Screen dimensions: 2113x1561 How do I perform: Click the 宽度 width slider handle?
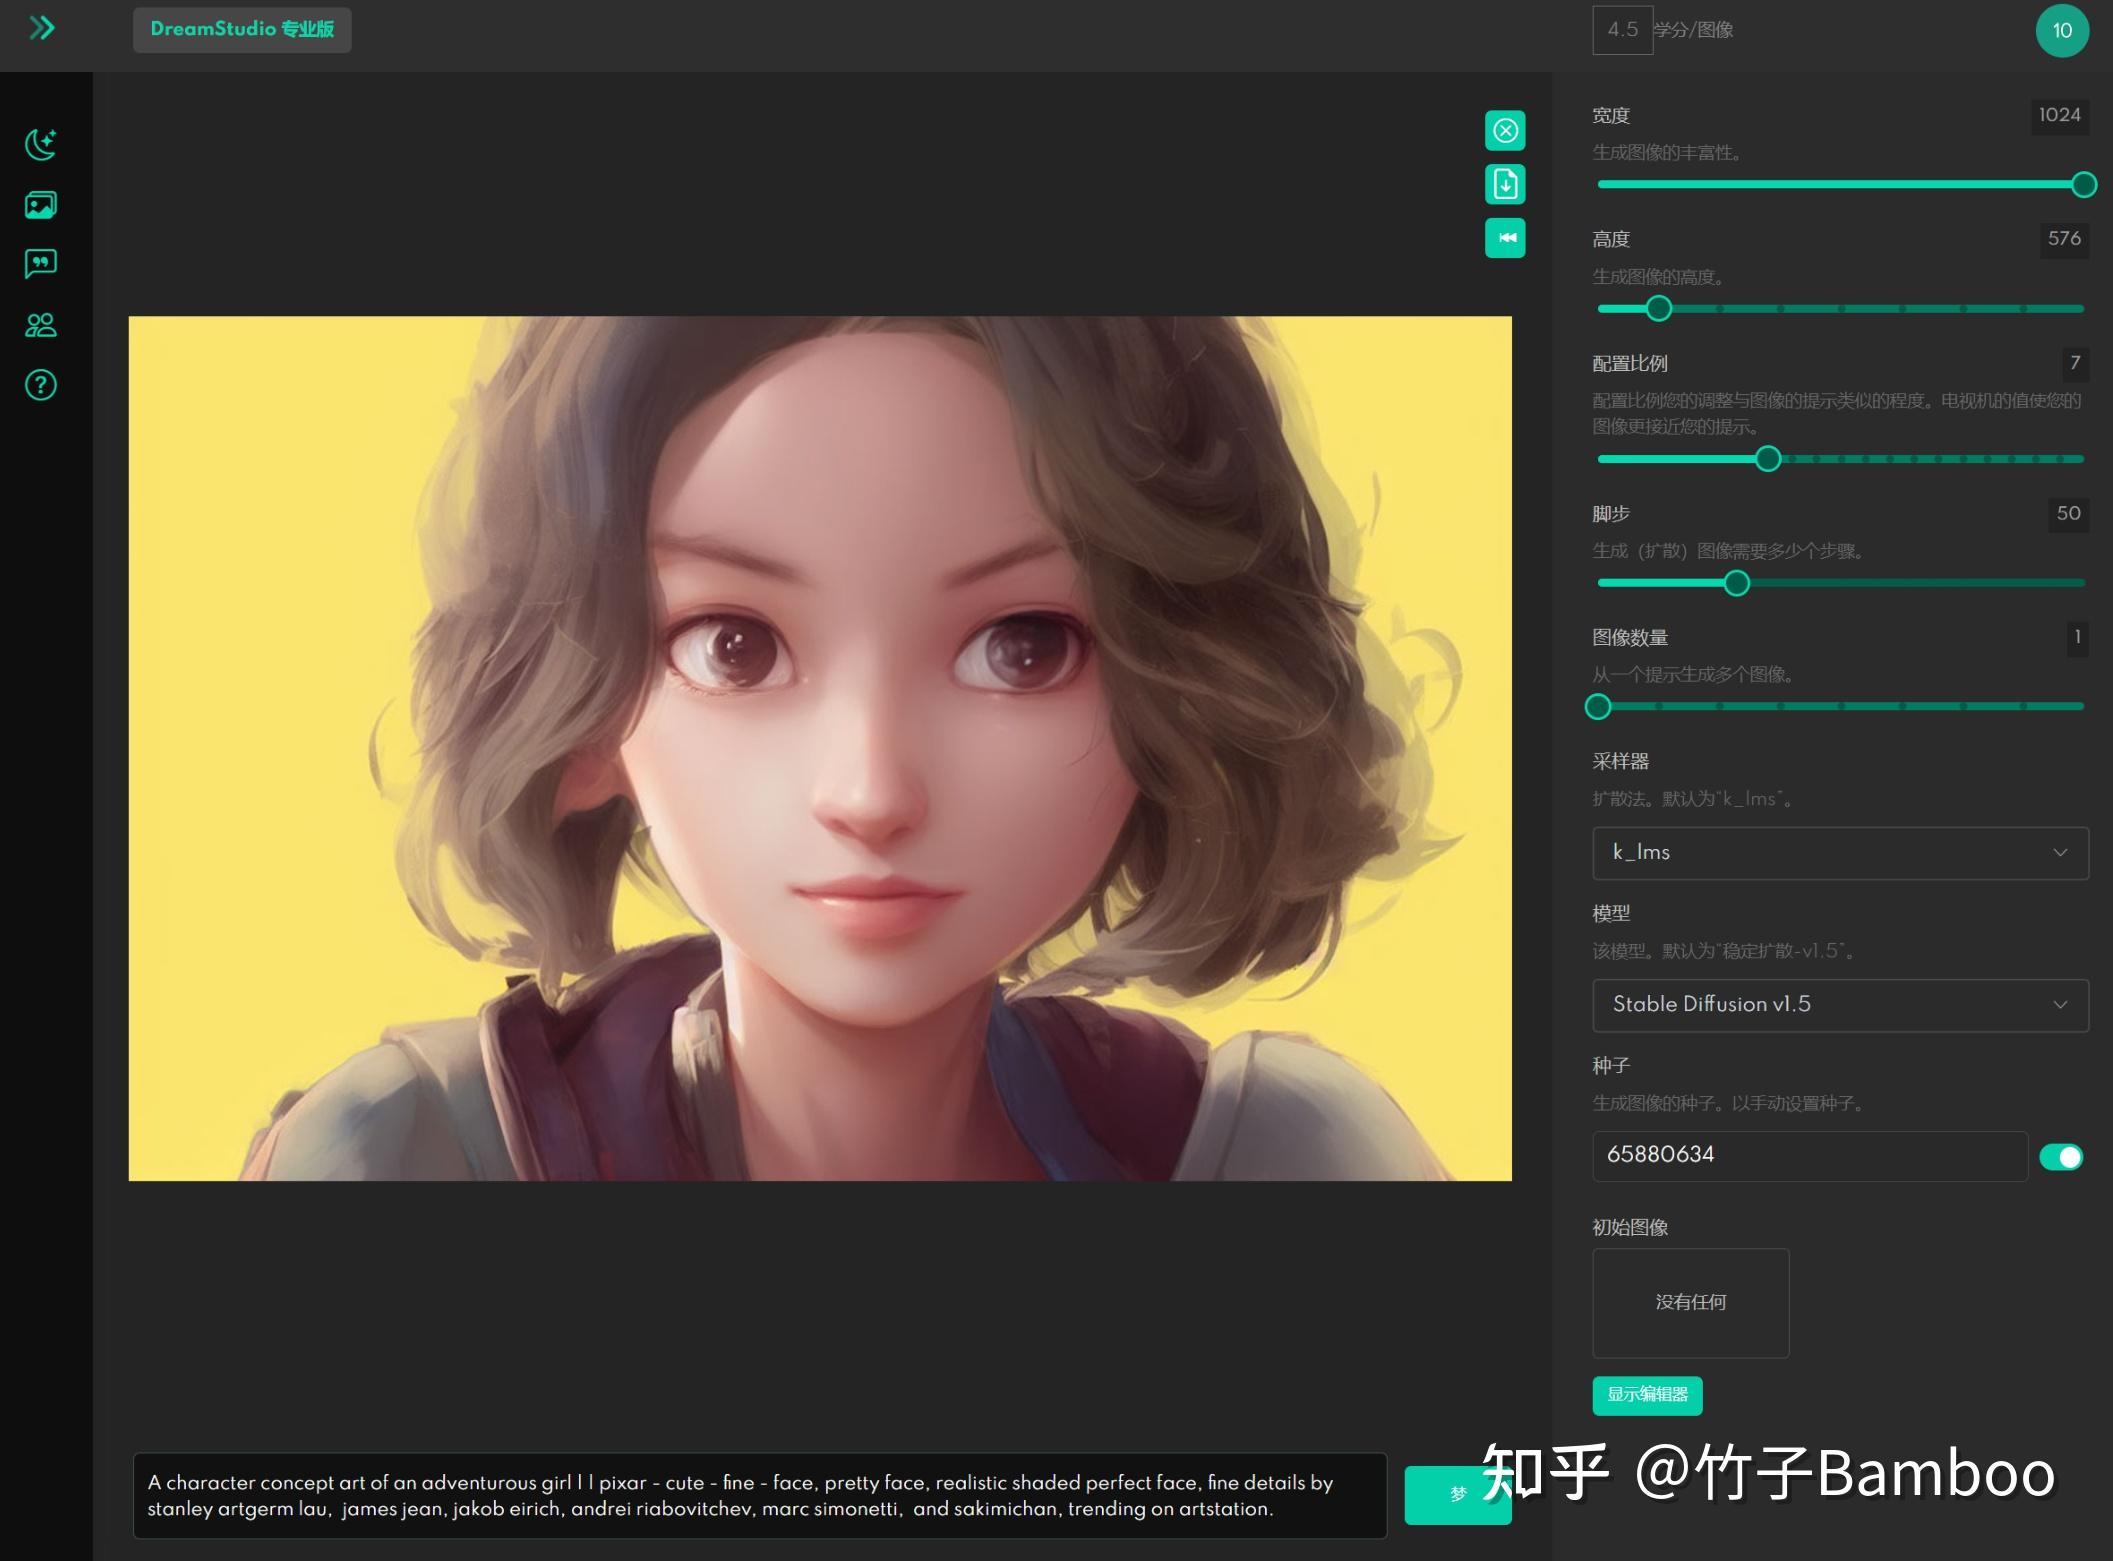click(x=2084, y=185)
